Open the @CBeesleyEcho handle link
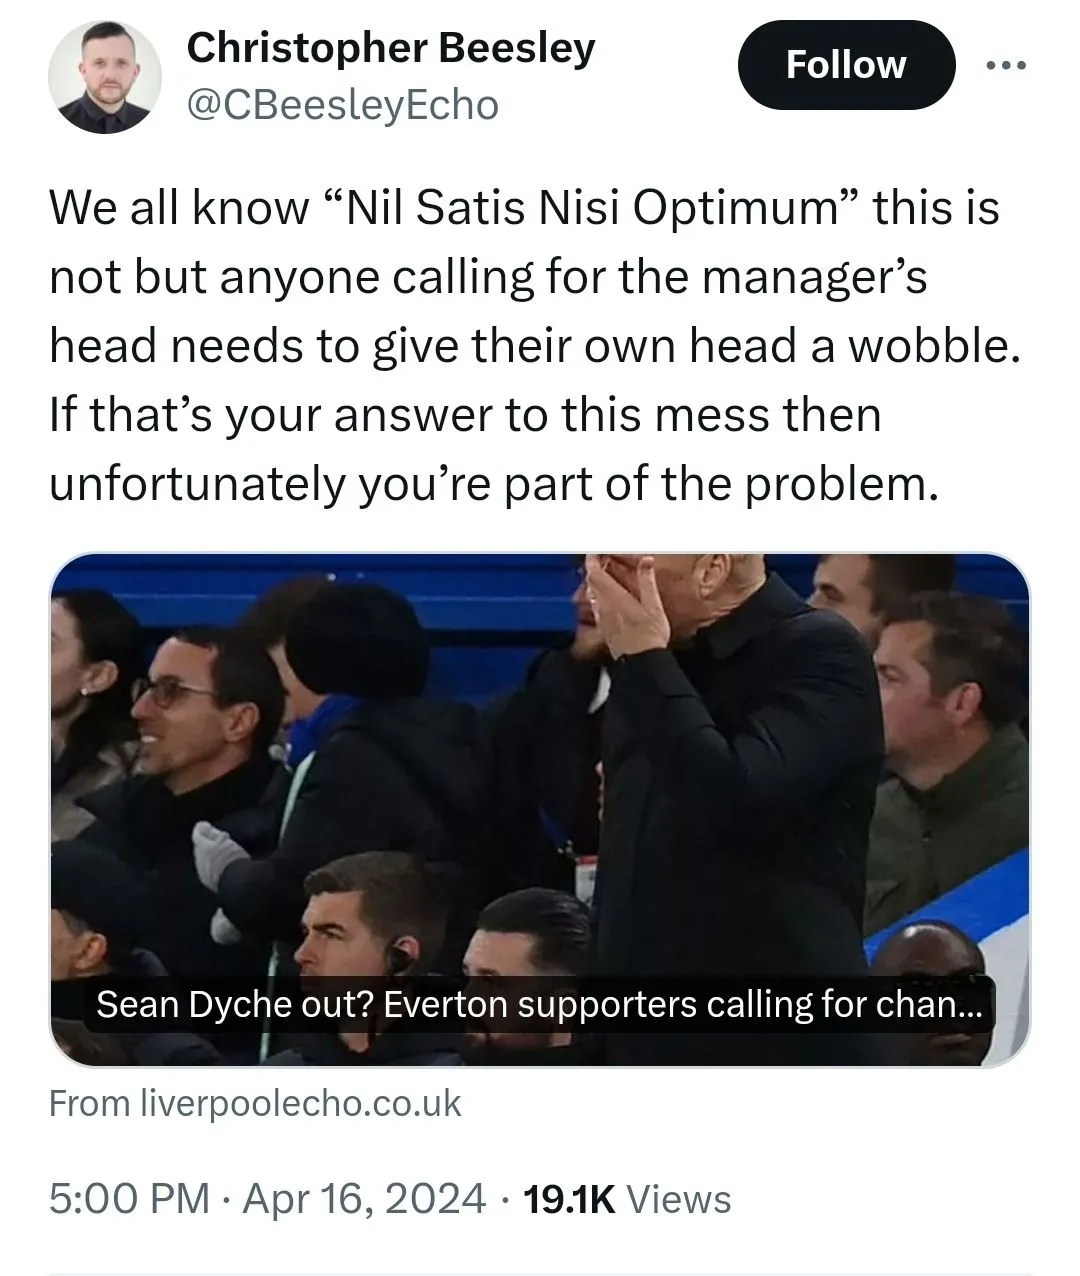 [343, 105]
